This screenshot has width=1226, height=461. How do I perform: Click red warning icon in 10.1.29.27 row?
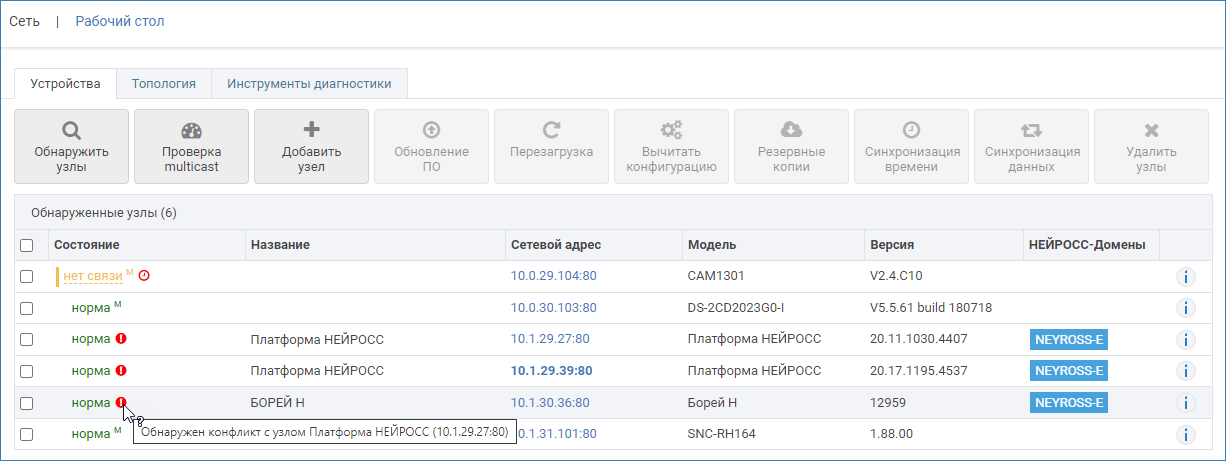pyautogui.click(x=121, y=339)
